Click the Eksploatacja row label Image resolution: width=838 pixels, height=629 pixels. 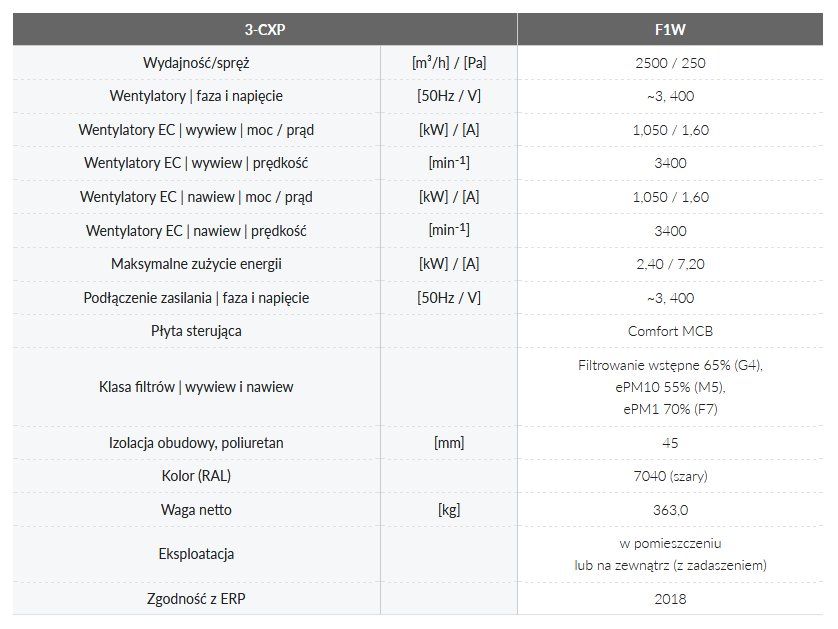tap(196, 554)
